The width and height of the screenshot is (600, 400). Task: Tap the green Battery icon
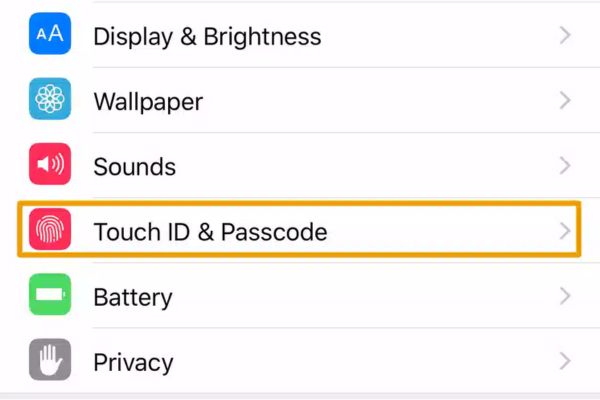(49, 297)
